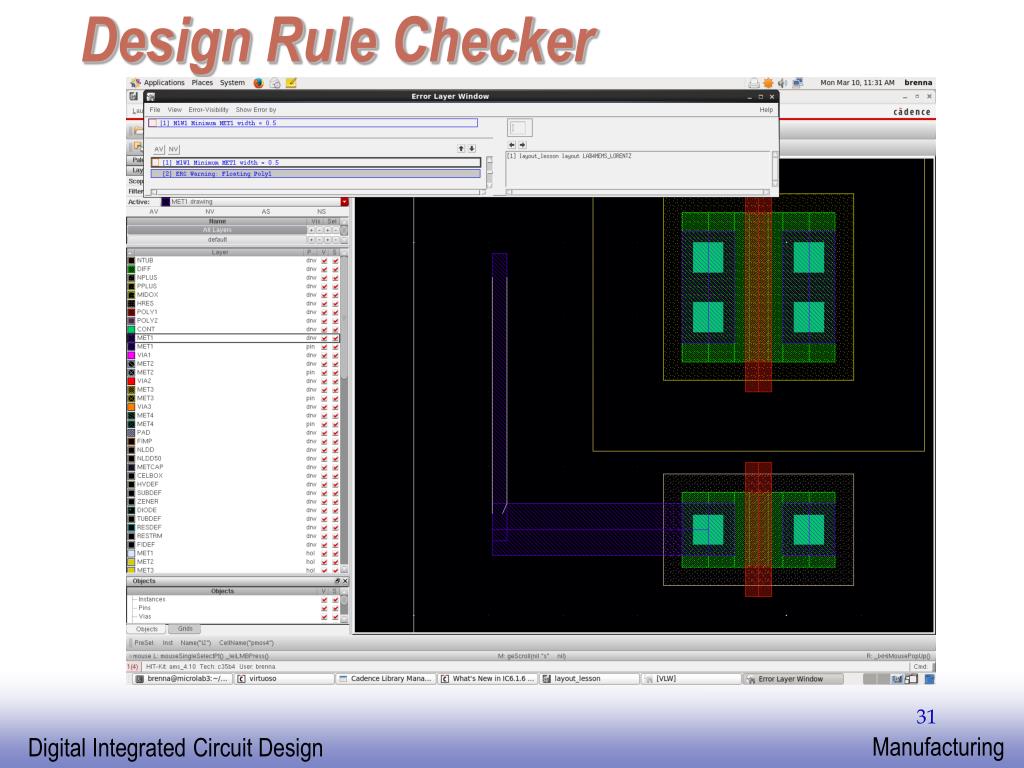Image resolution: width=1024 pixels, height=768 pixels.
Task: Open File menu in Error Layer Window
Action: pos(155,110)
